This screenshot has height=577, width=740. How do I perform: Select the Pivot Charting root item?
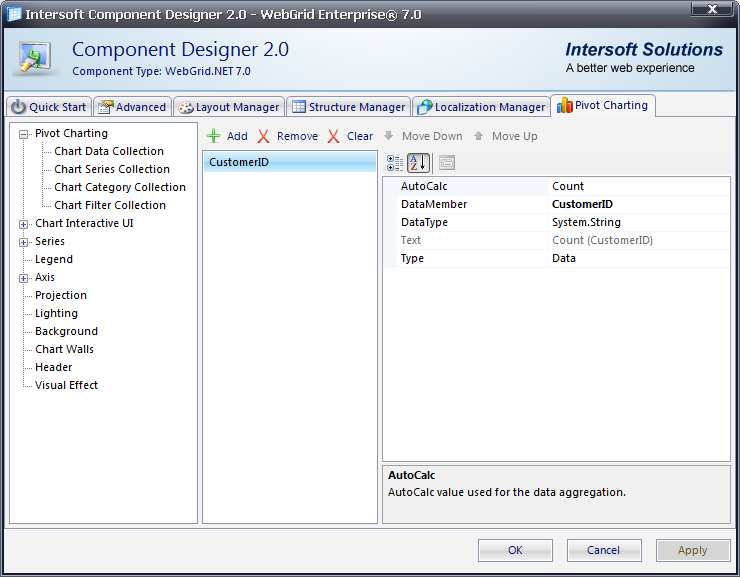coord(71,133)
